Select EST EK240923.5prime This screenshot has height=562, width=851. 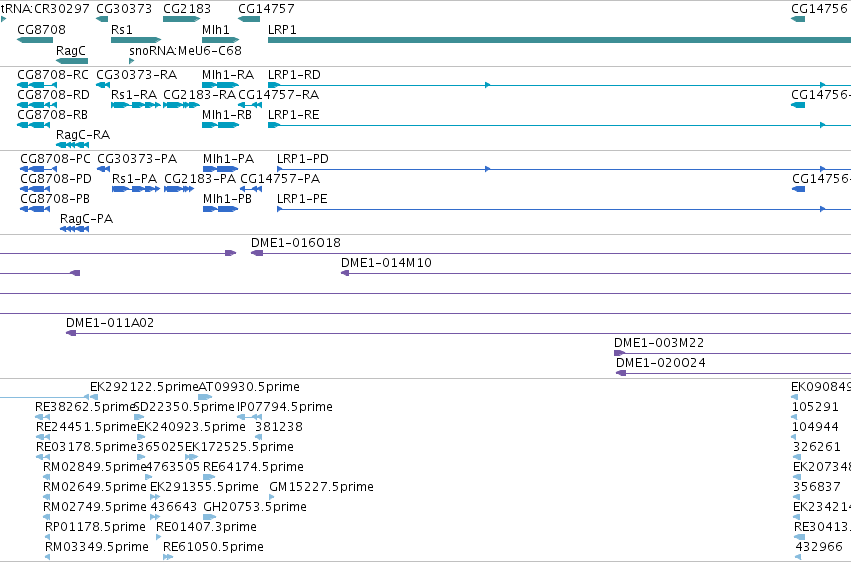[x=191, y=427]
